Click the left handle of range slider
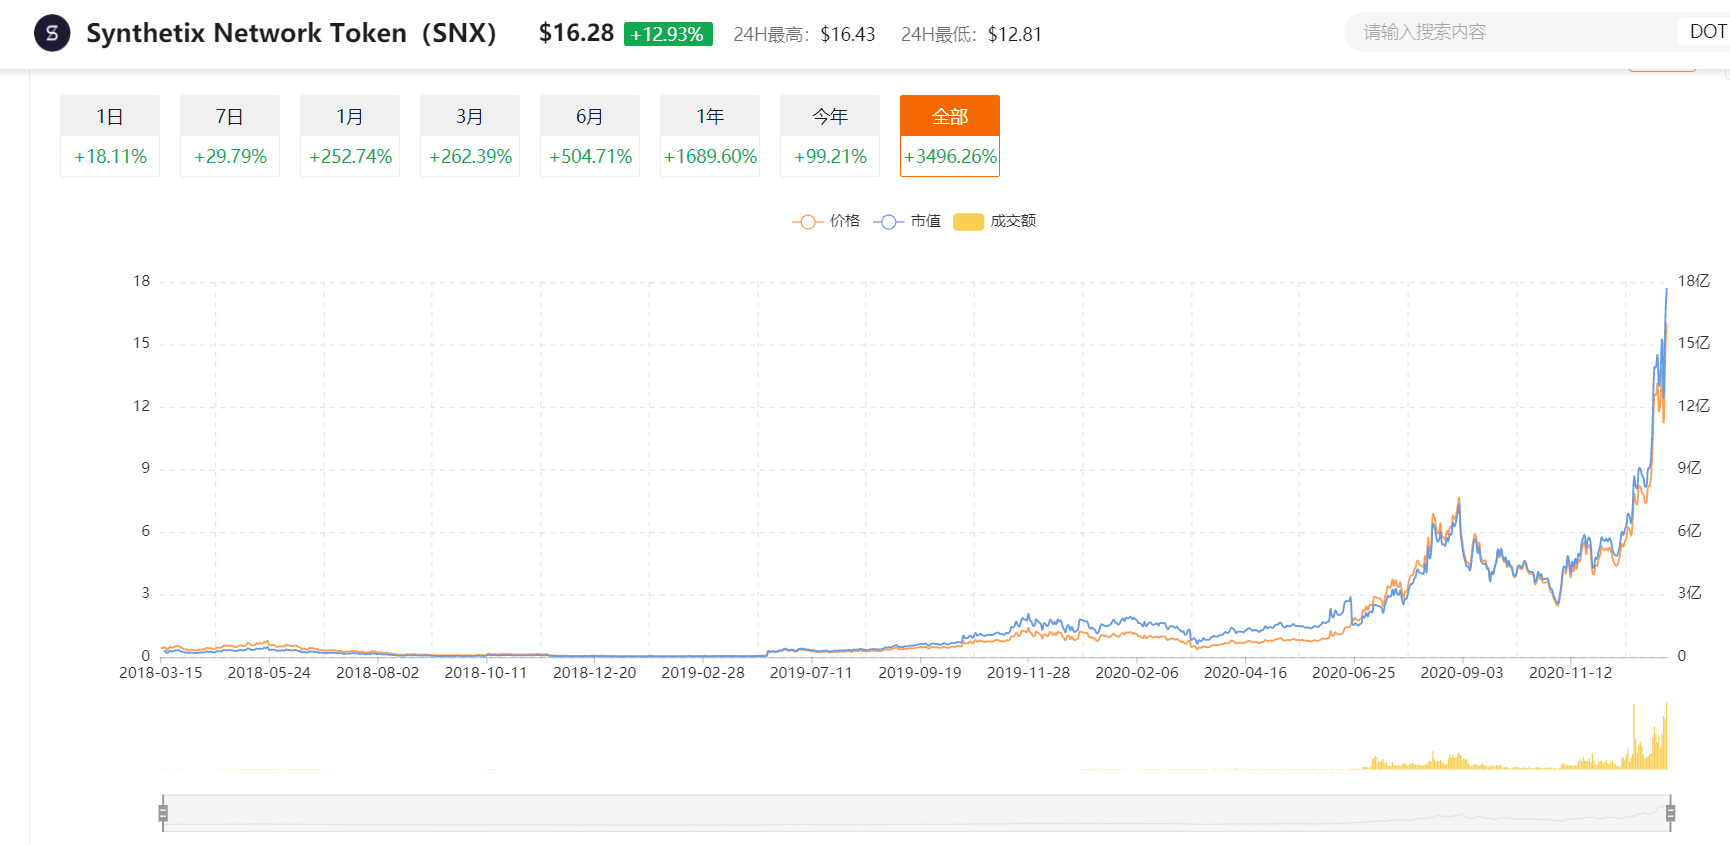The height and width of the screenshot is (845, 1730). click(x=163, y=813)
